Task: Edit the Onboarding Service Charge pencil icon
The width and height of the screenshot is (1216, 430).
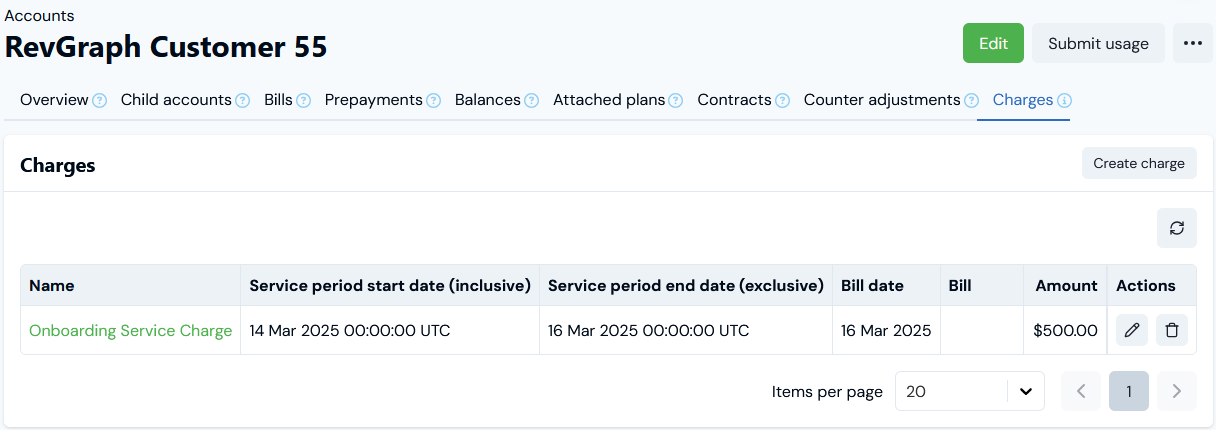Action: (1131, 330)
